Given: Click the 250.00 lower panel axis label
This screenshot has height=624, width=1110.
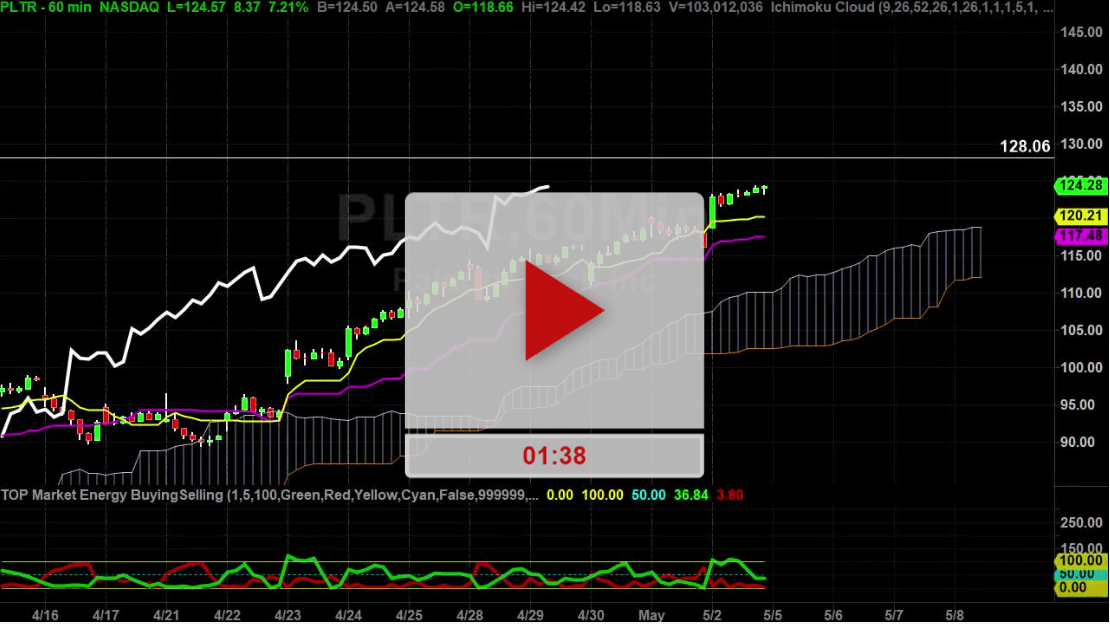Looking at the screenshot, I should pyautogui.click(x=1081, y=523).
